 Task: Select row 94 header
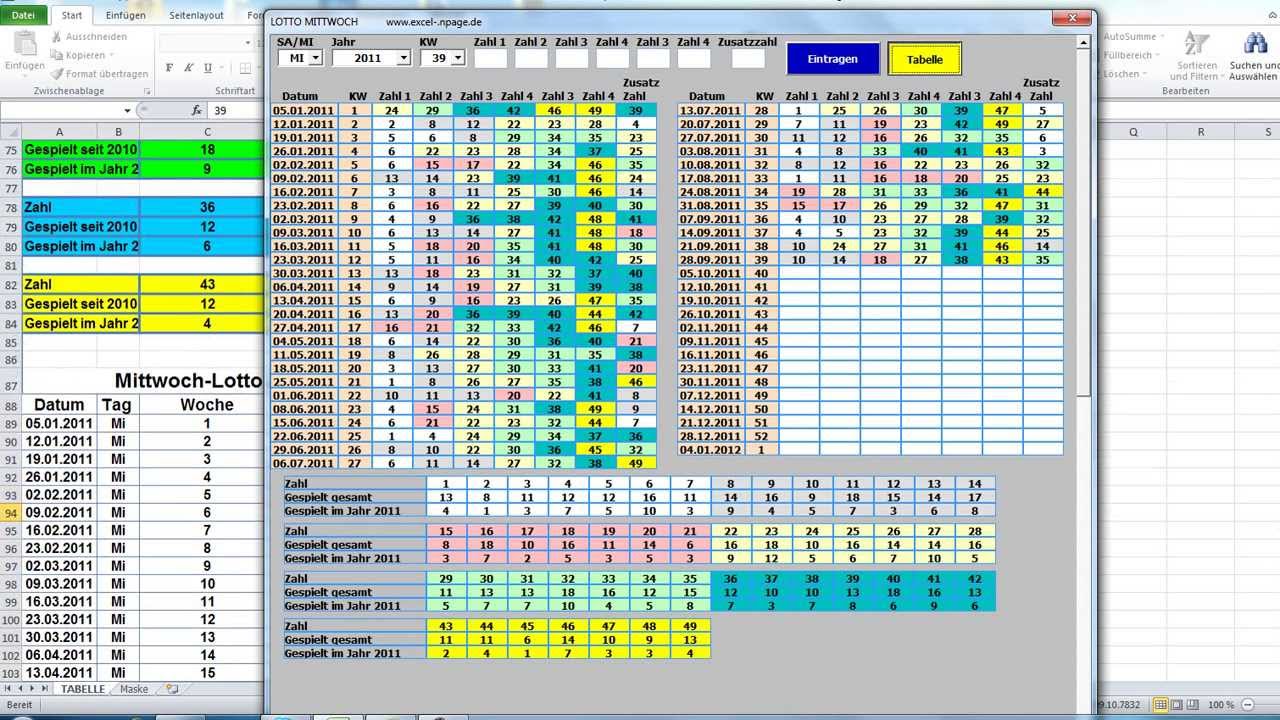(x=11, y=512)
